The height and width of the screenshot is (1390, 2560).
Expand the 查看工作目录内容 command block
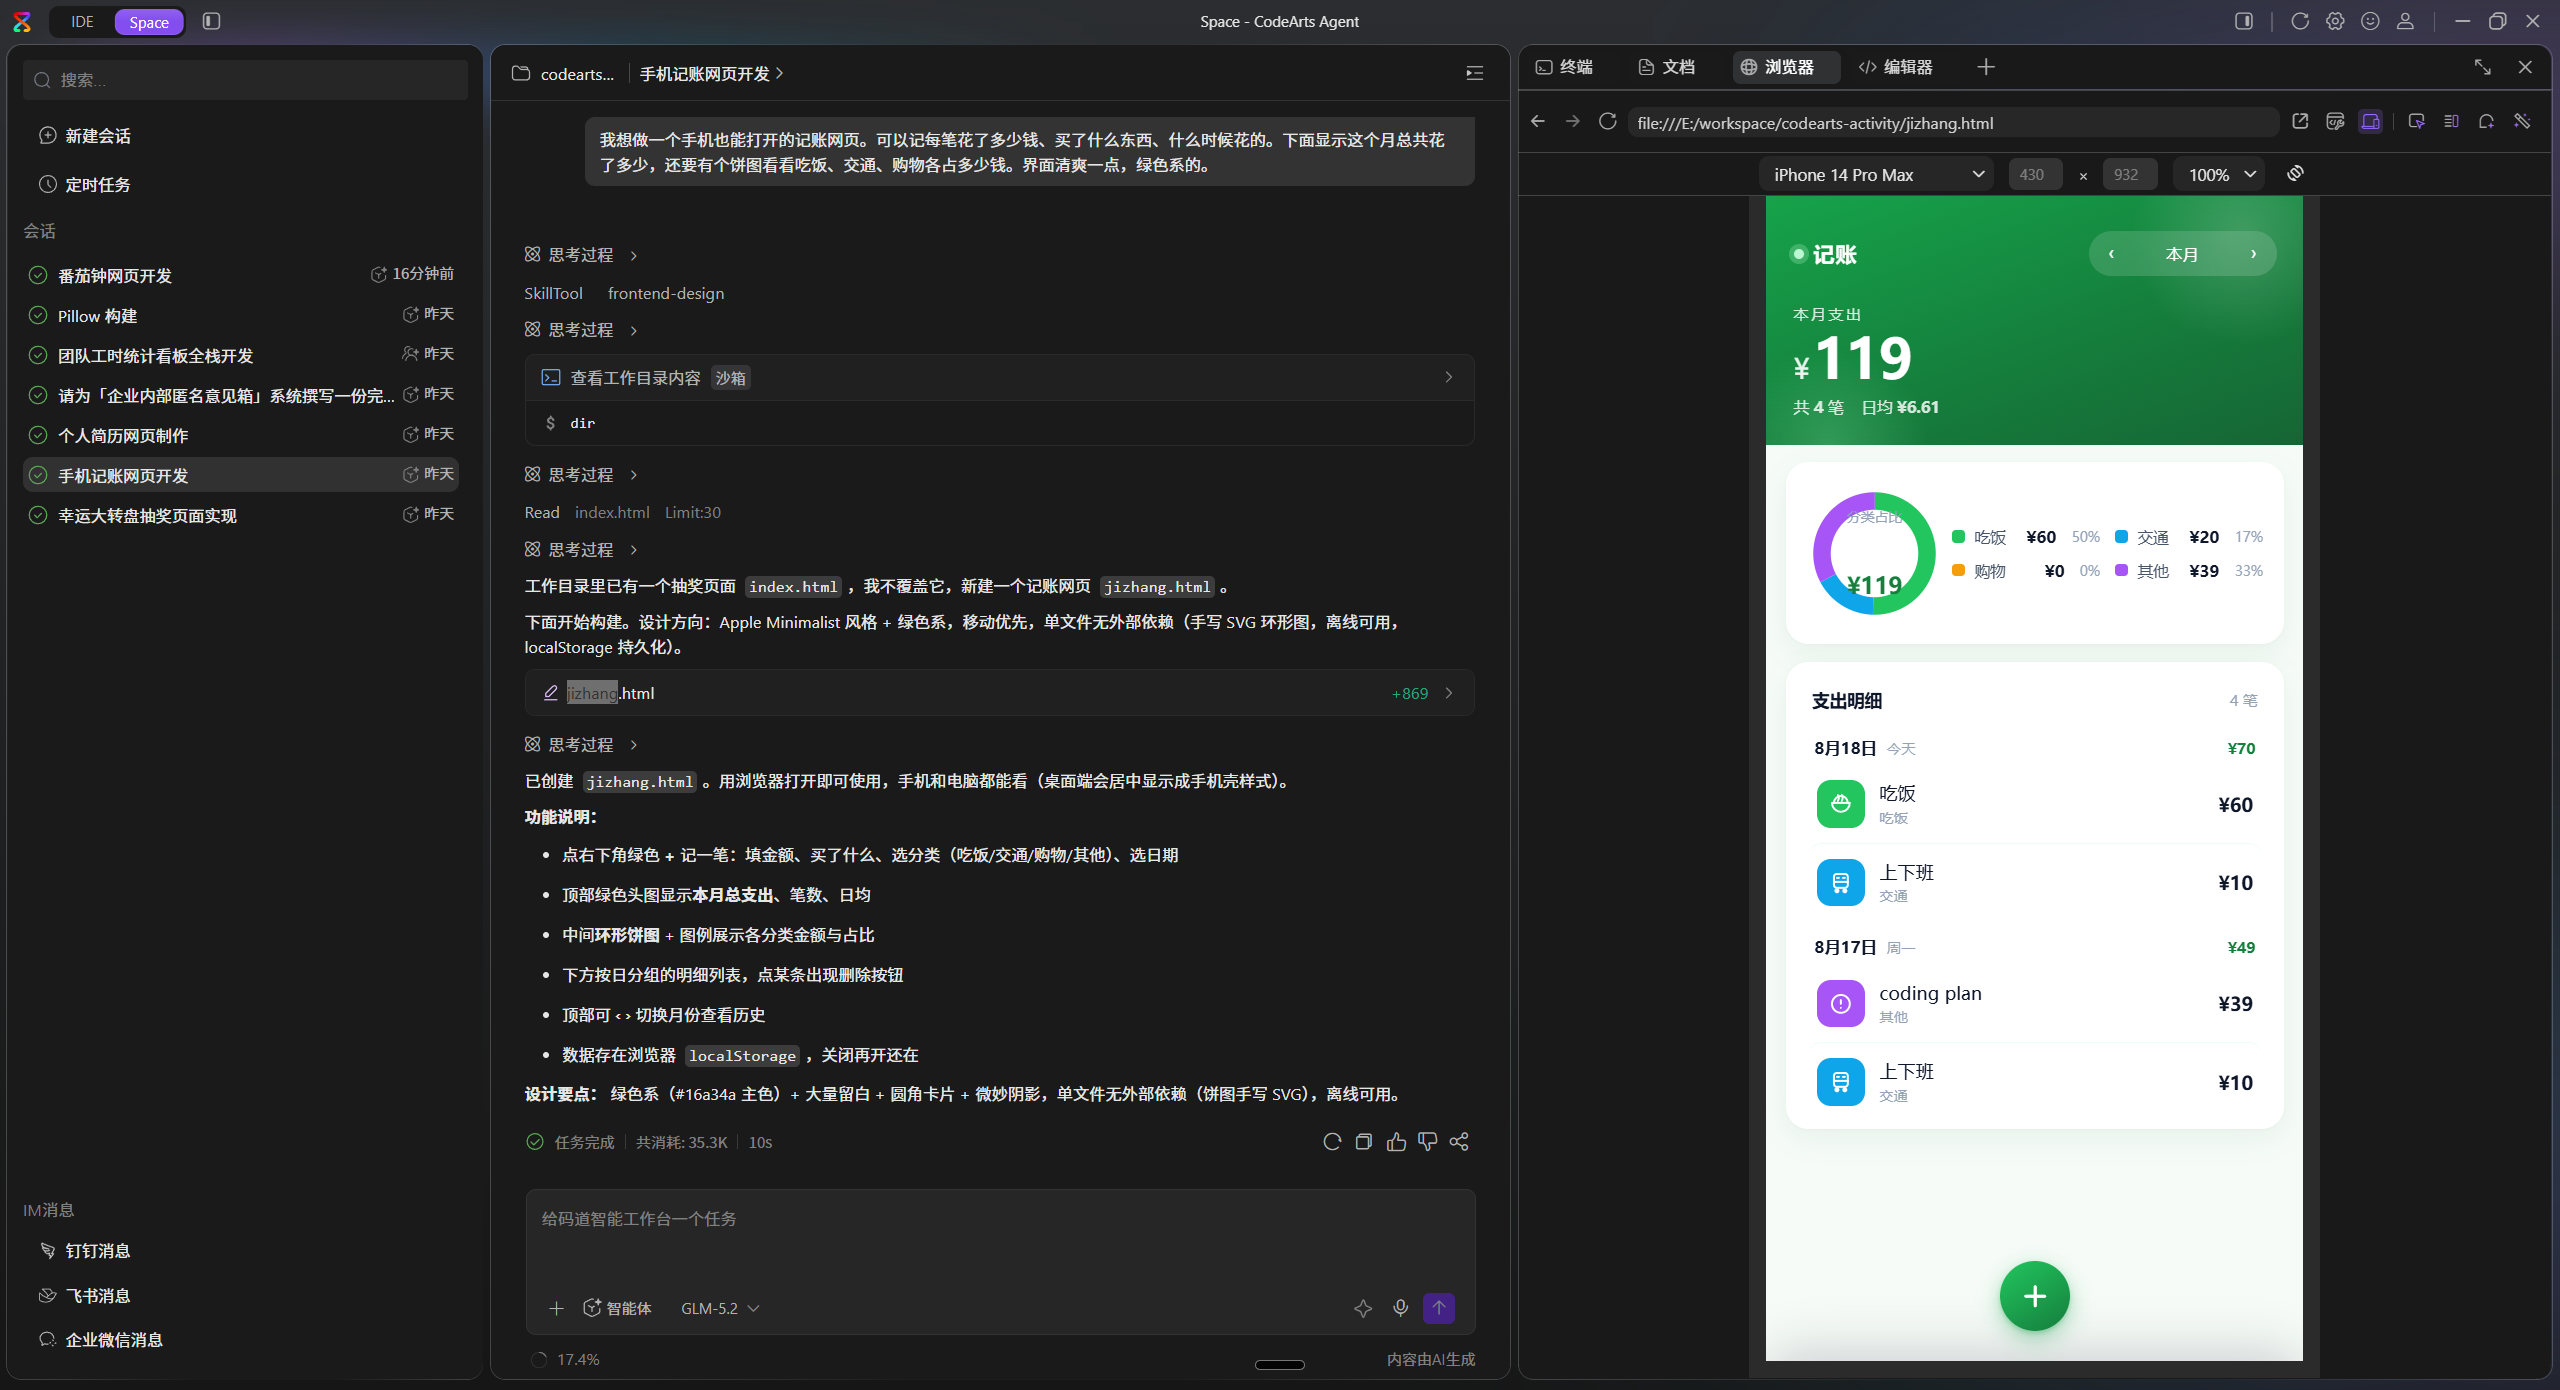click(999, 377)
